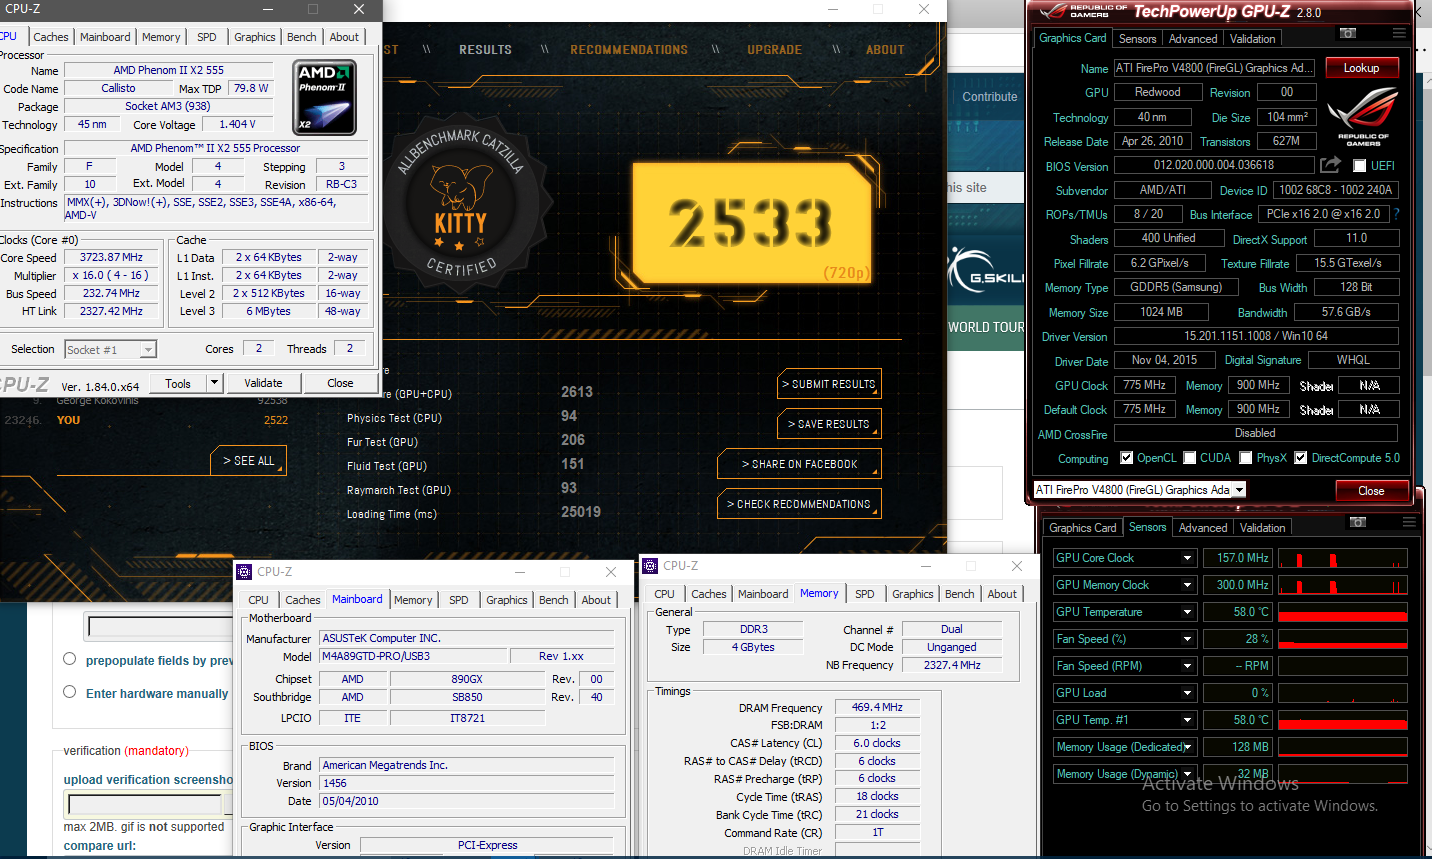1432x859 pixels.
Task: Open RECOMMENDATIONS in Catzilla navigation
Action: click(629, 50)
